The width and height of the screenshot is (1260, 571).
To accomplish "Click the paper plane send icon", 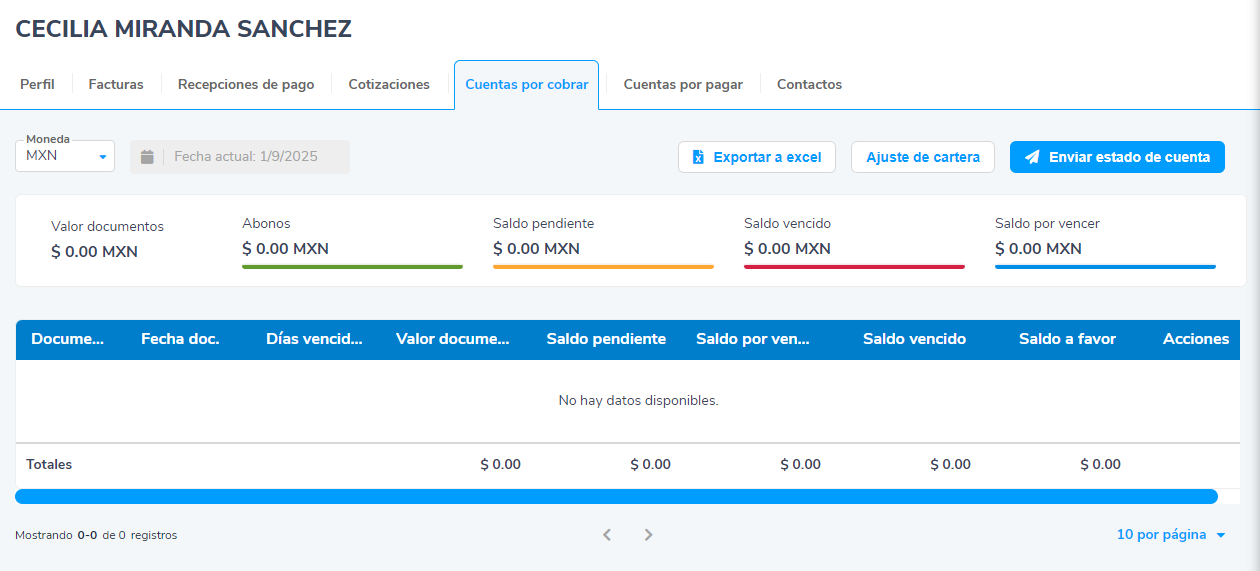I will pos(1032,157).
